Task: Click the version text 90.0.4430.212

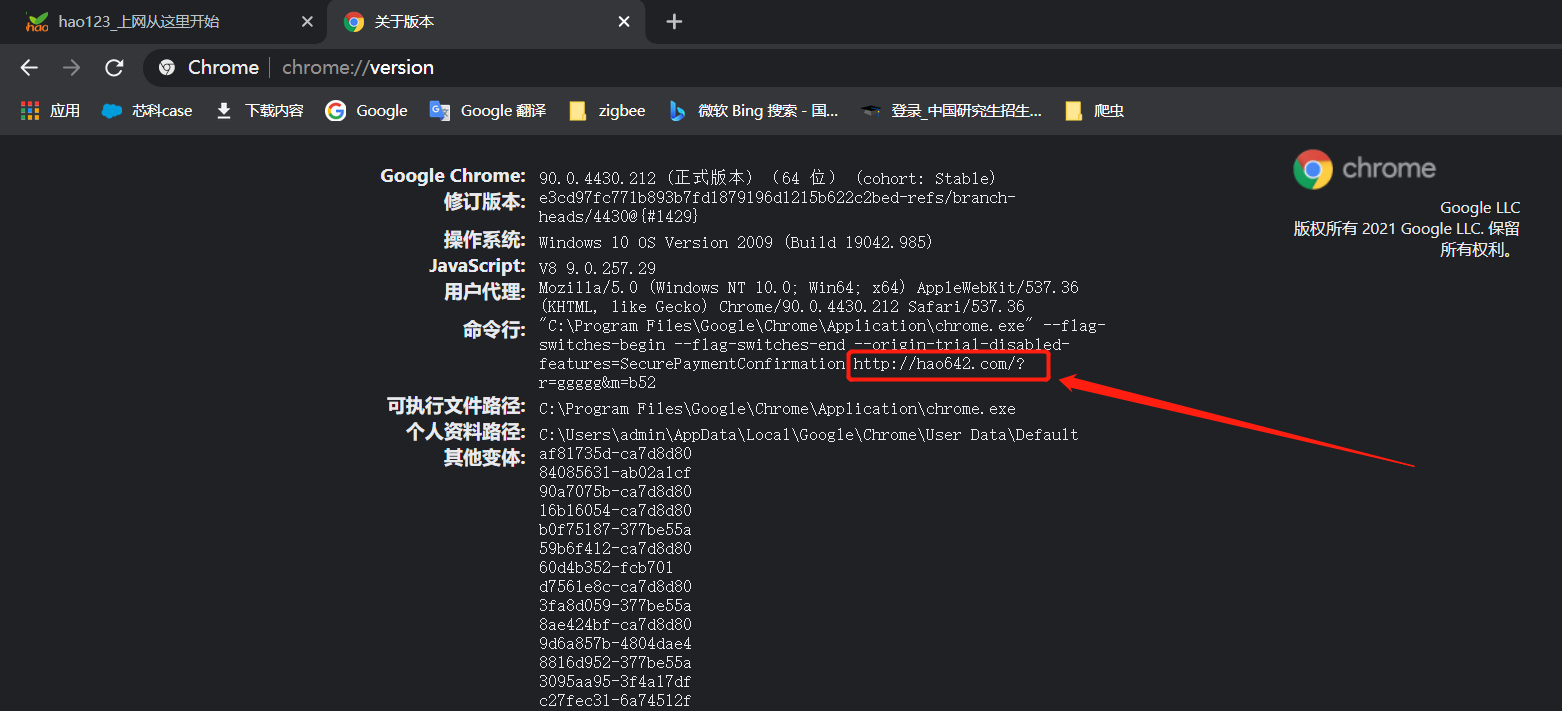Action: [596, 178]
